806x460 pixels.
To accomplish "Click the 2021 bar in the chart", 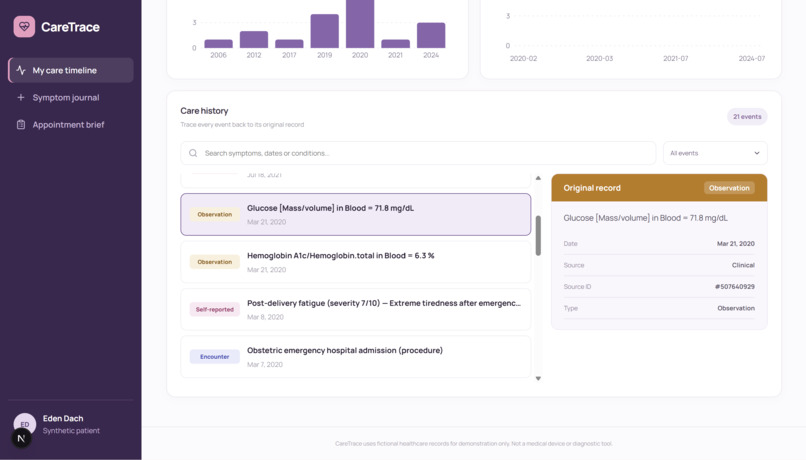I will [395, 44].
